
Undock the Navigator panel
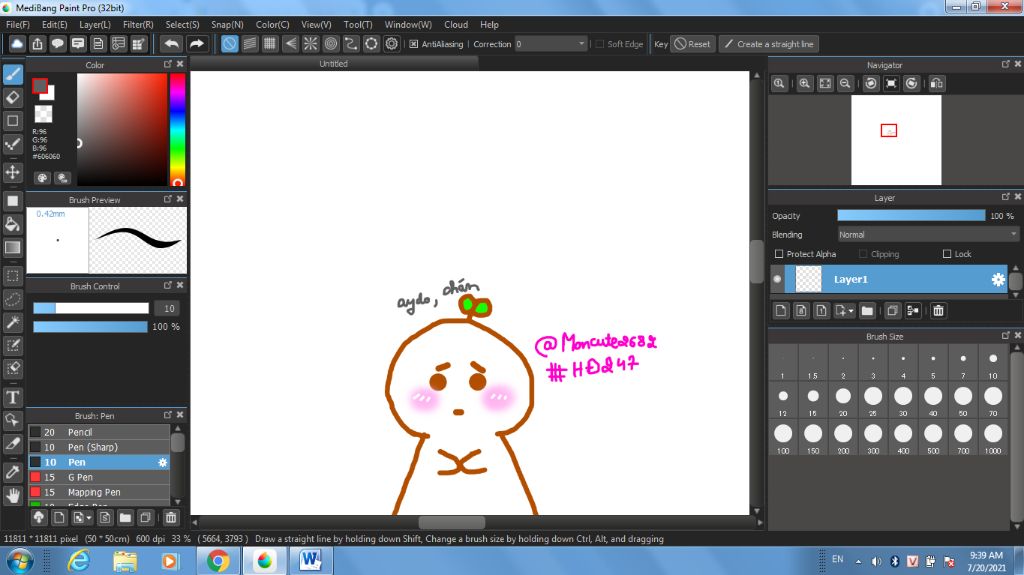[1005, 64]
